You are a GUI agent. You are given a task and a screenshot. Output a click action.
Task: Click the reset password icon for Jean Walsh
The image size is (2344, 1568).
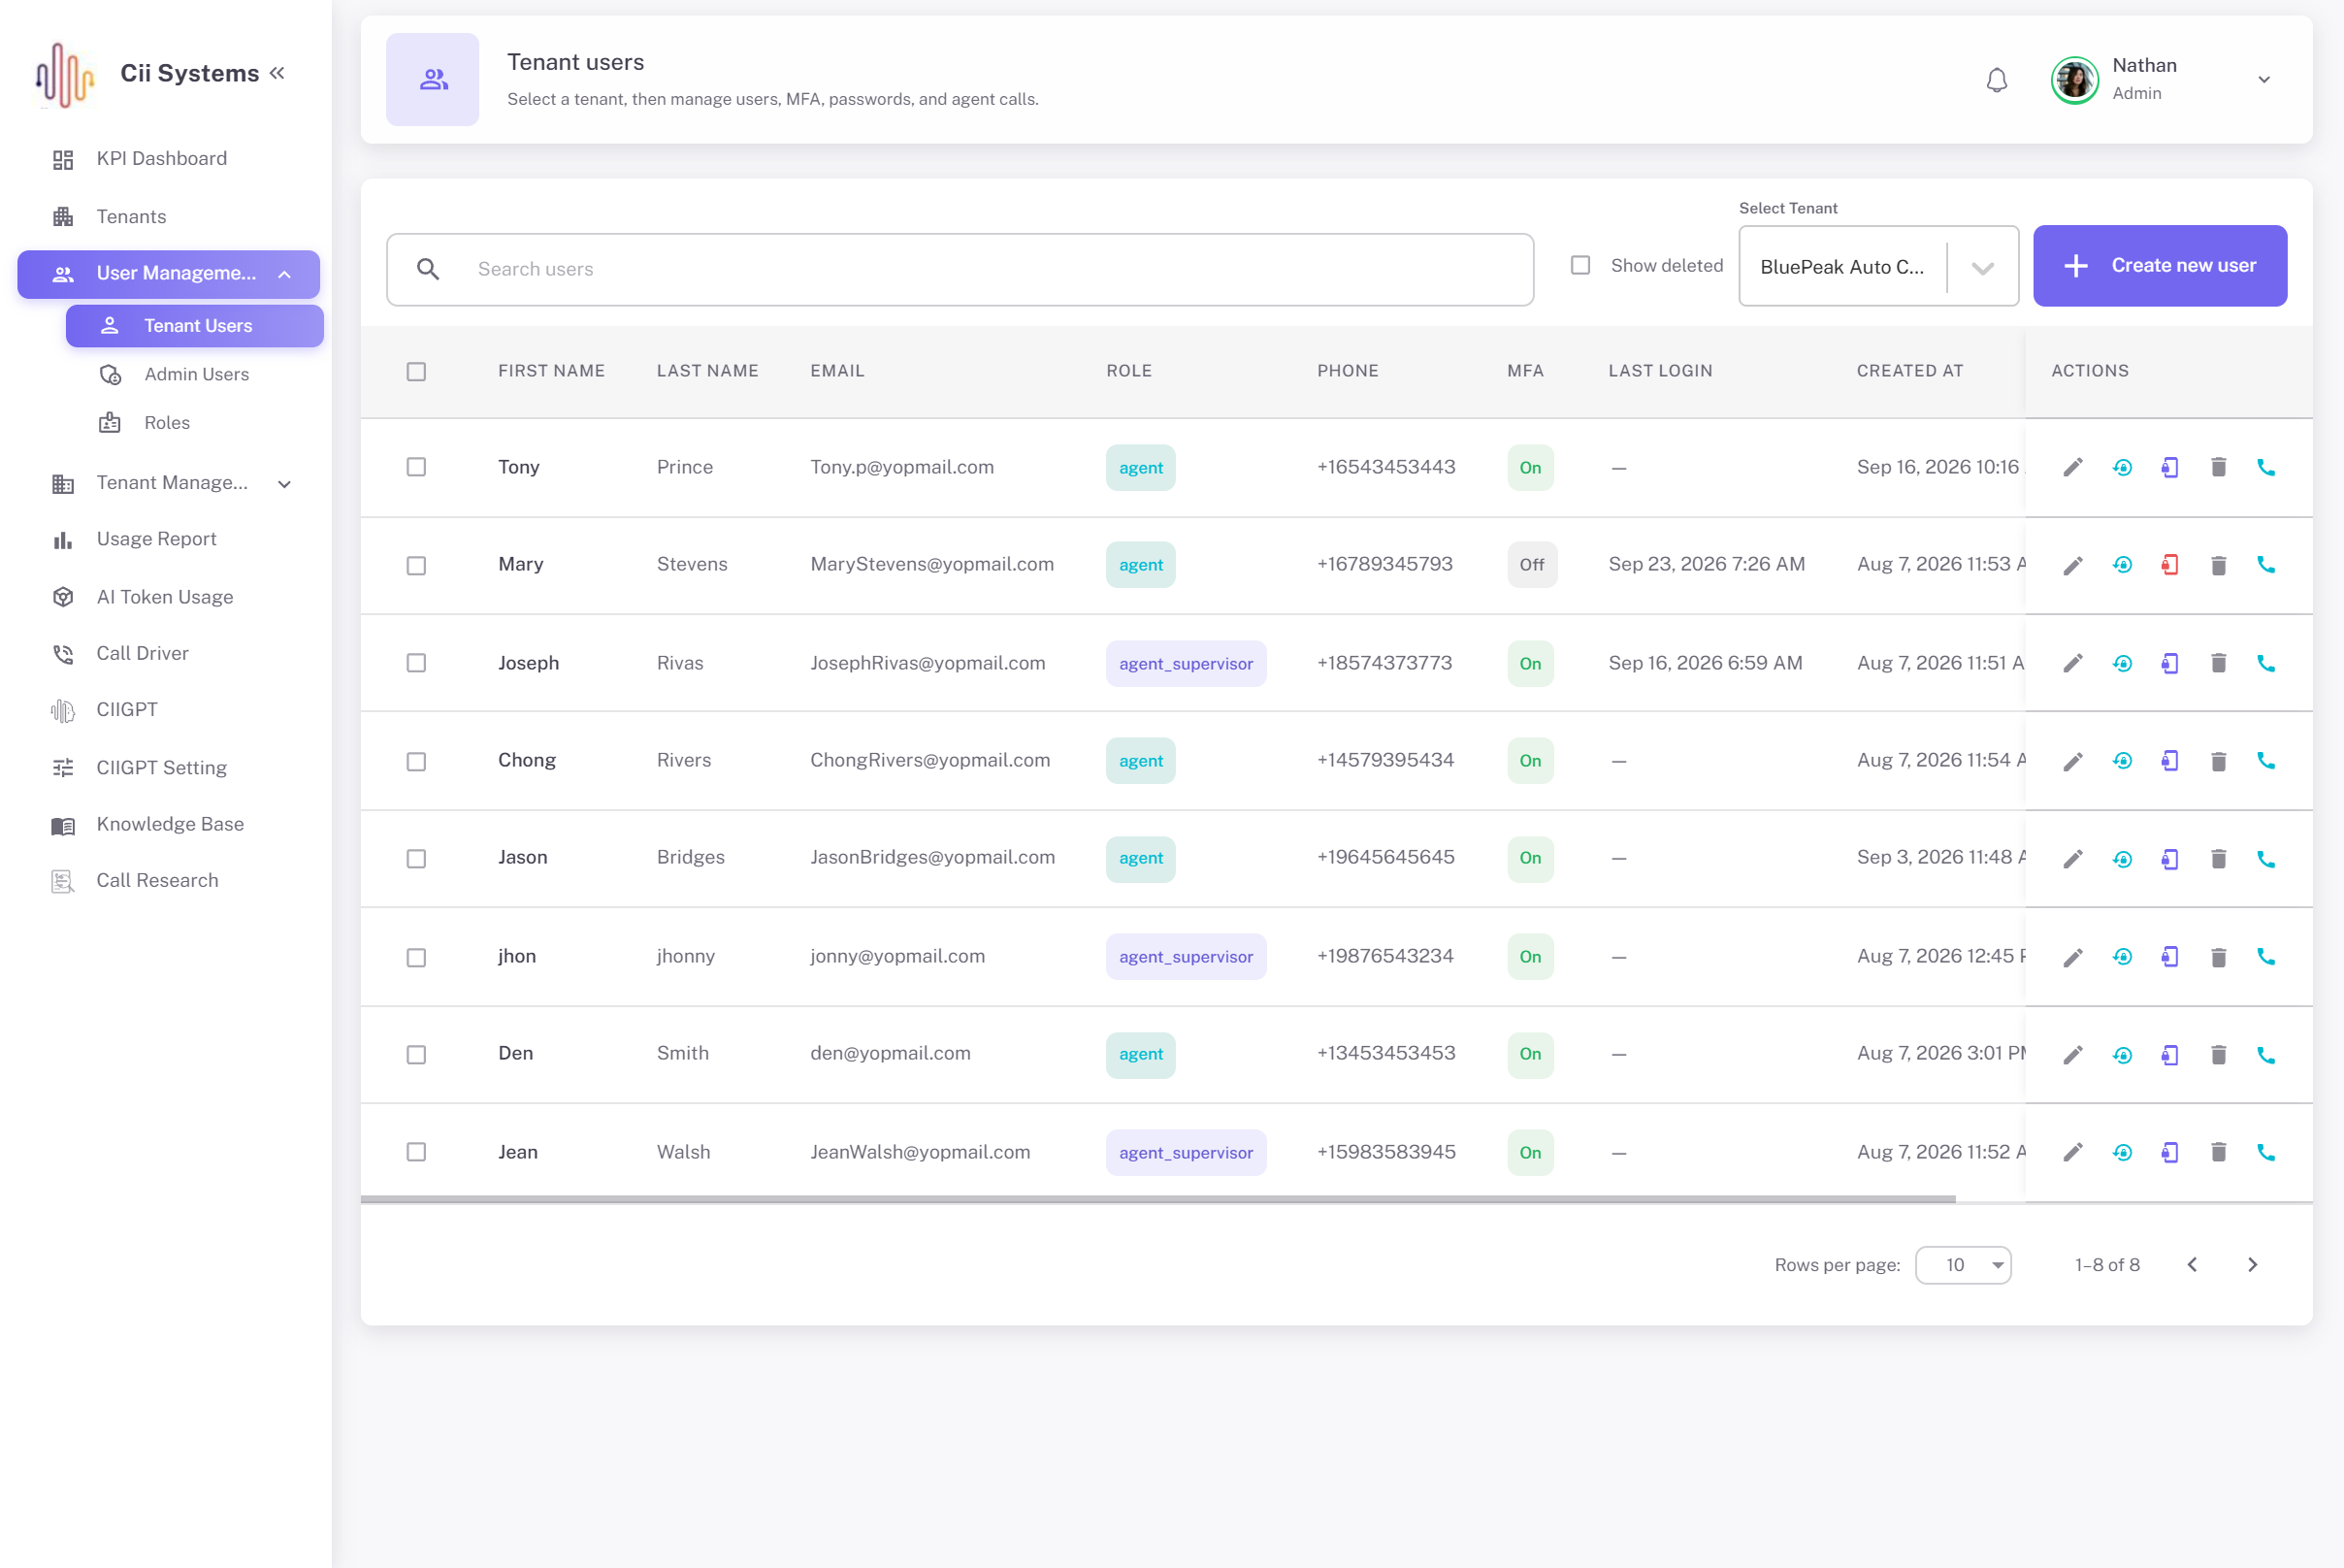(x=2122, y=1153)
